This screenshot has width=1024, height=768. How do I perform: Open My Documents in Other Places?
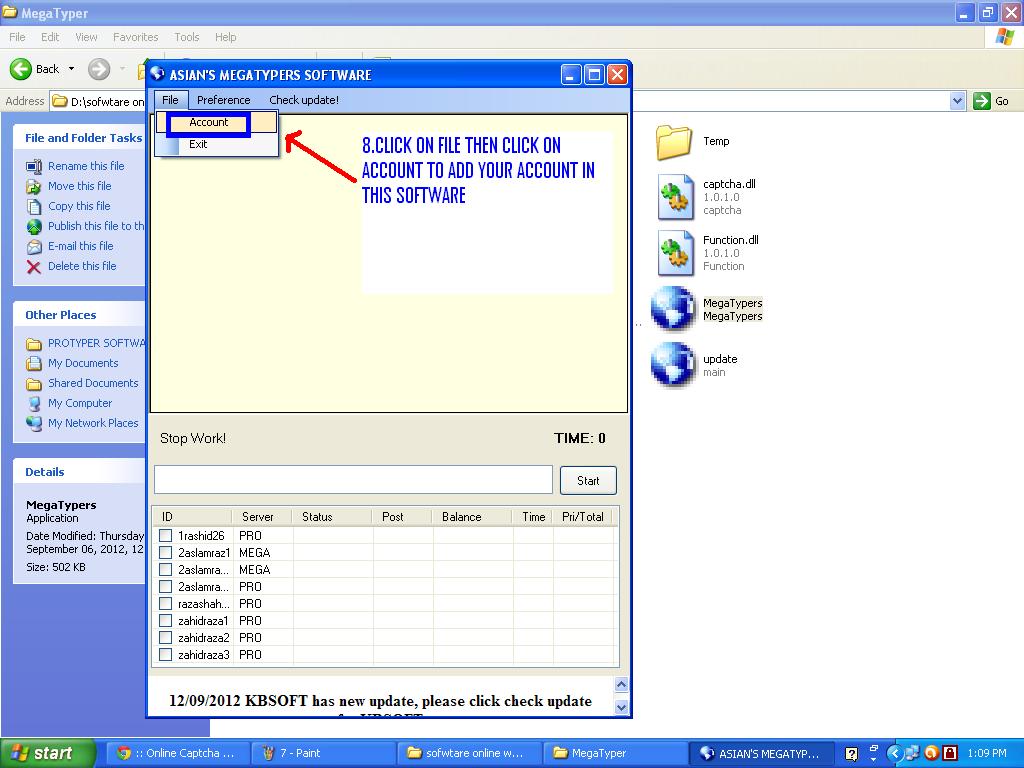click(x=83, y=363)
